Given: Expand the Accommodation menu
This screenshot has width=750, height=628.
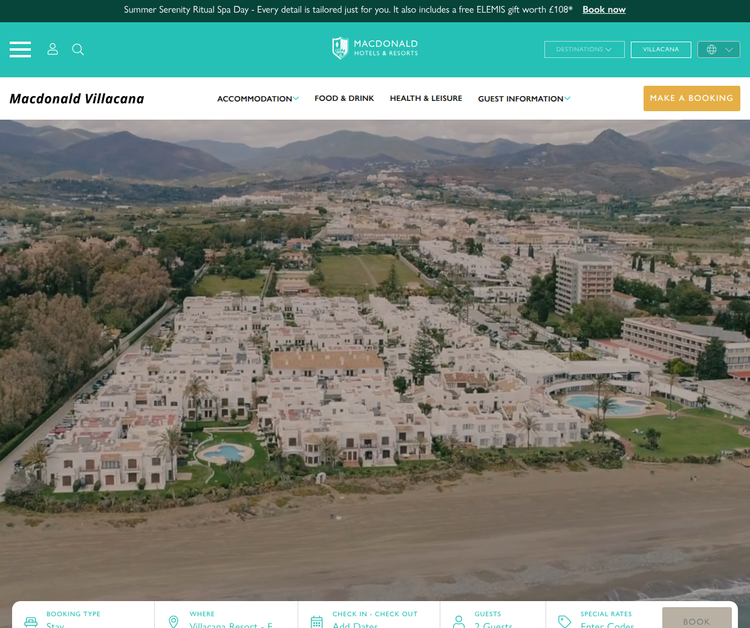Looking at the screenshot, I should click(x=258, y=99).
